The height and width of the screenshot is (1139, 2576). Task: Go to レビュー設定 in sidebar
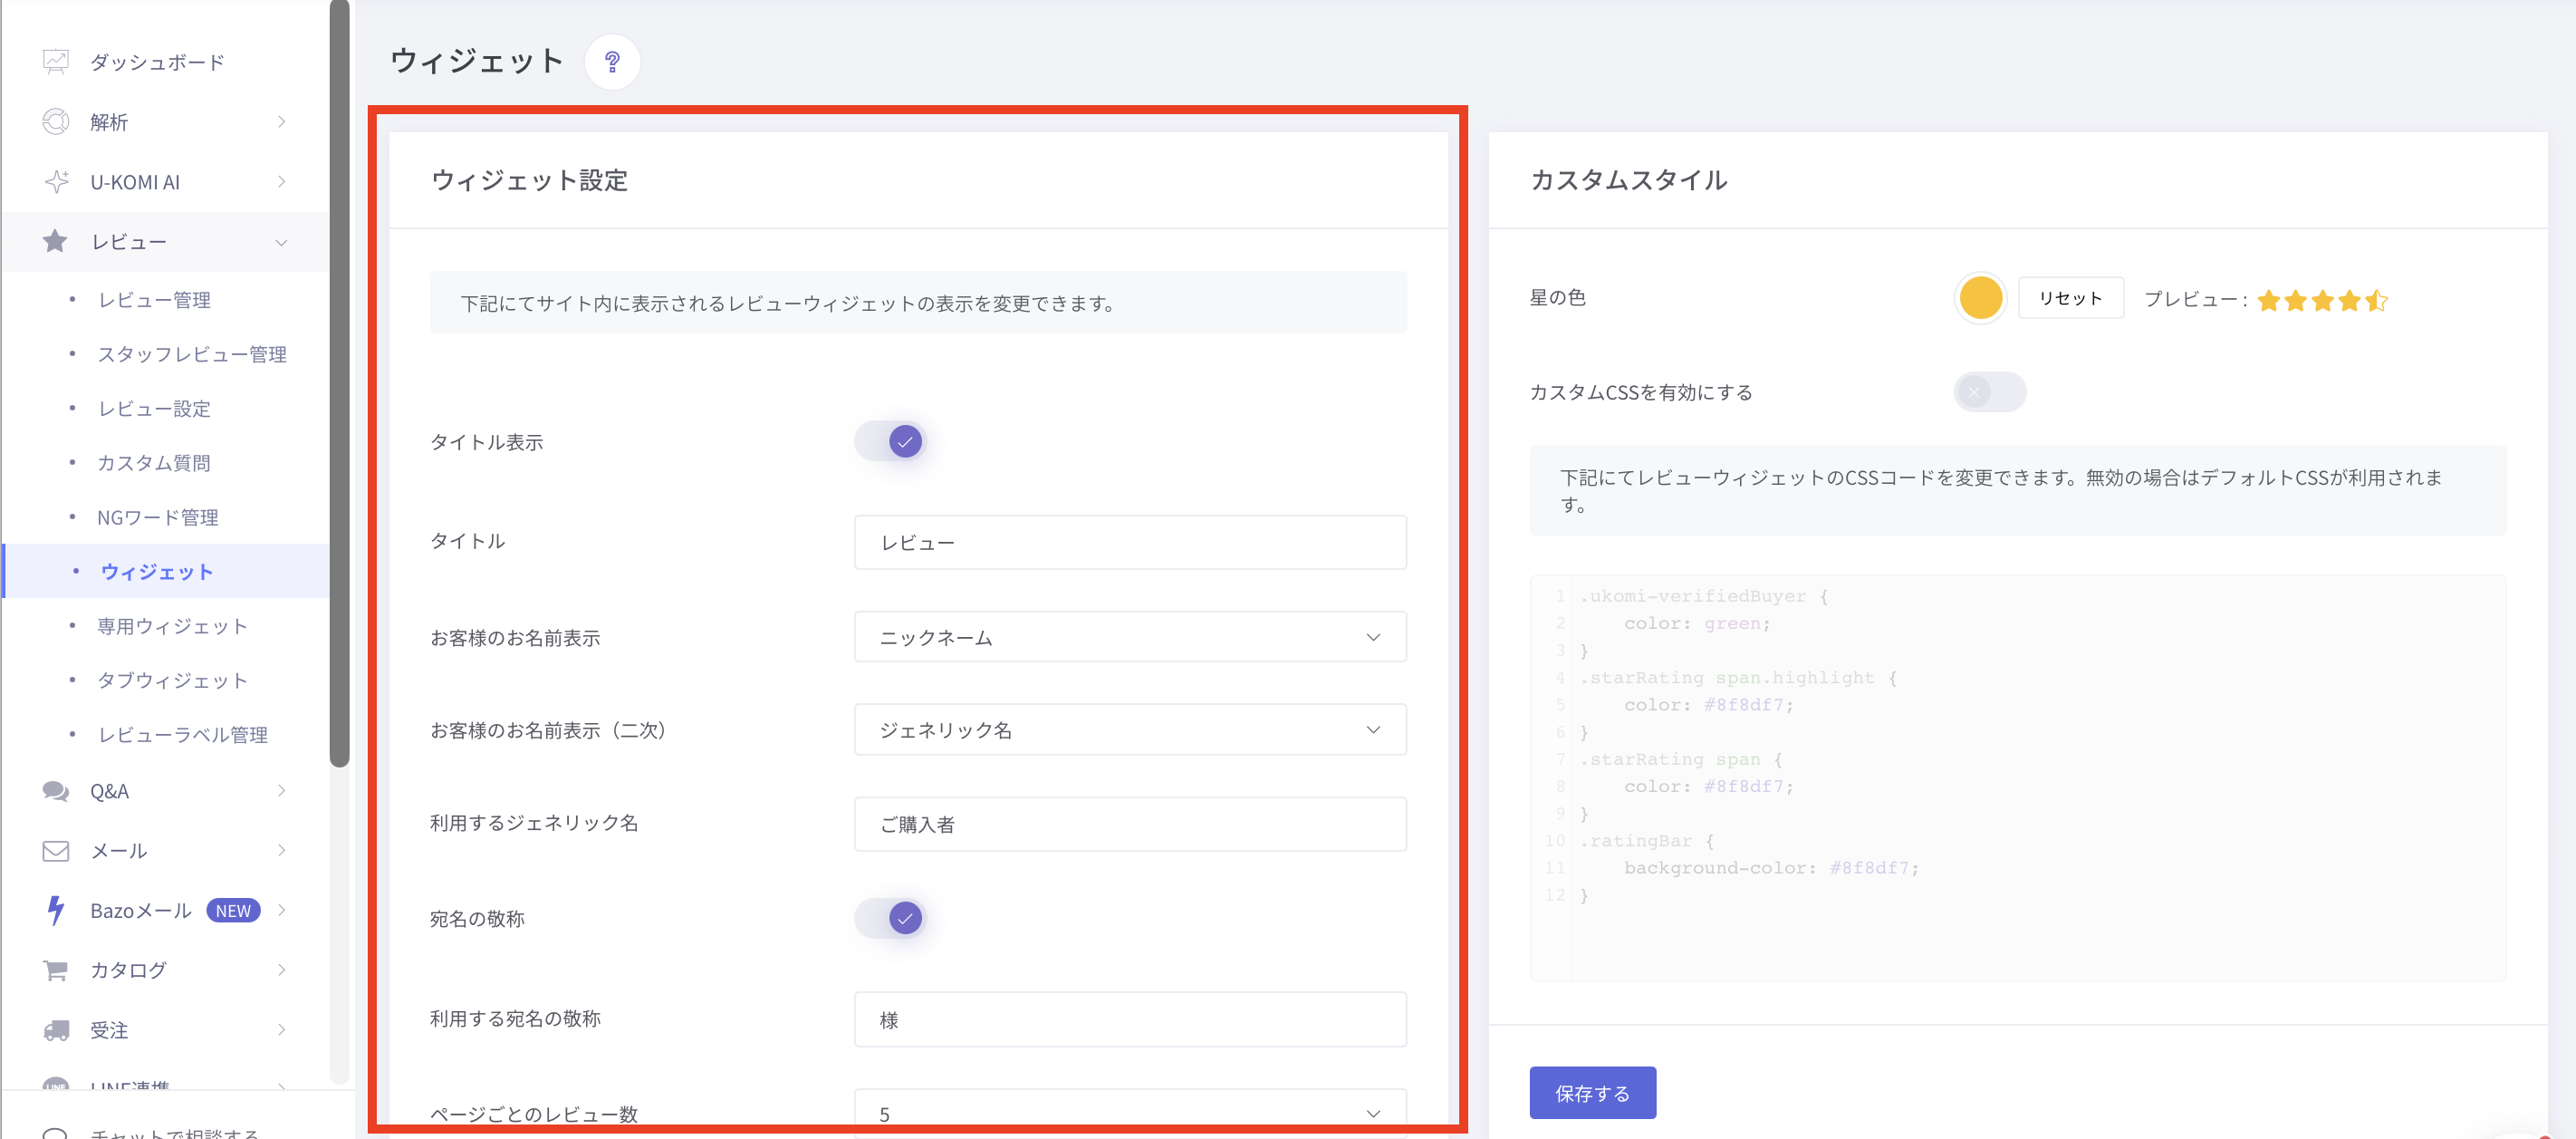coord(154,409)
